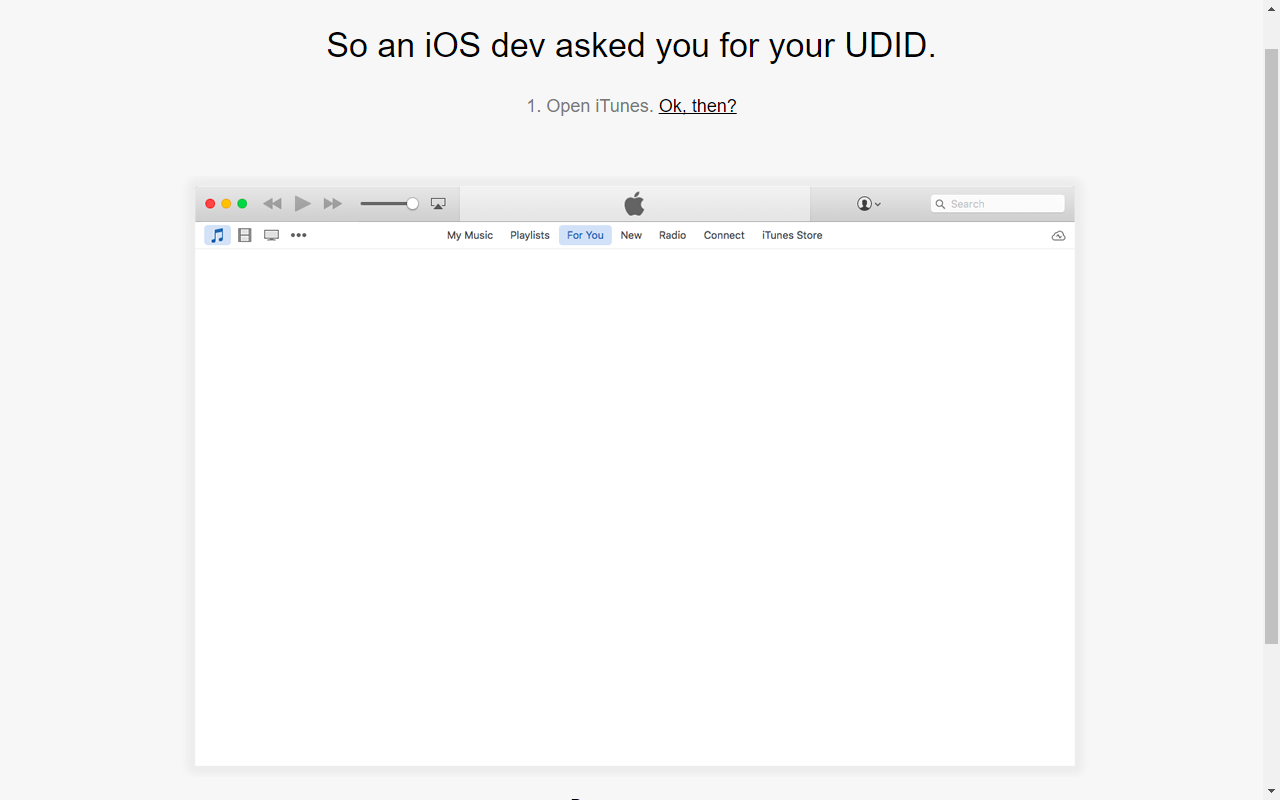
Task: Click the Apple logo display
Action: coord(634,204)
